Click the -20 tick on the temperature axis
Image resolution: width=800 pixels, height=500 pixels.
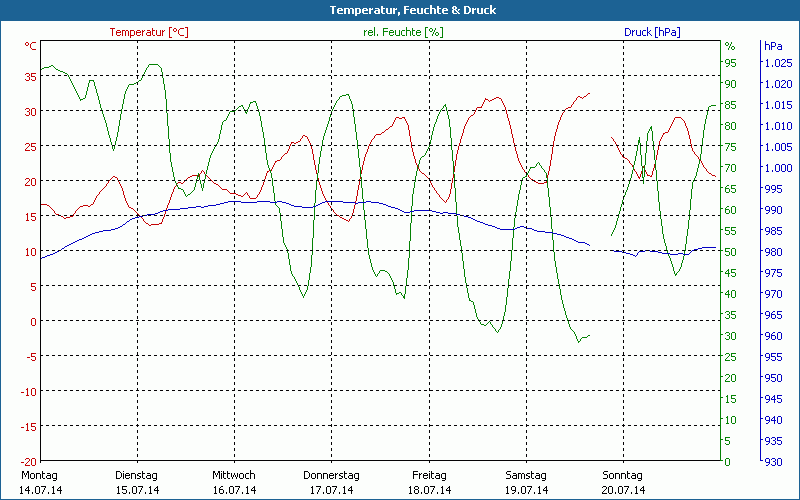[x=29, y=461]
